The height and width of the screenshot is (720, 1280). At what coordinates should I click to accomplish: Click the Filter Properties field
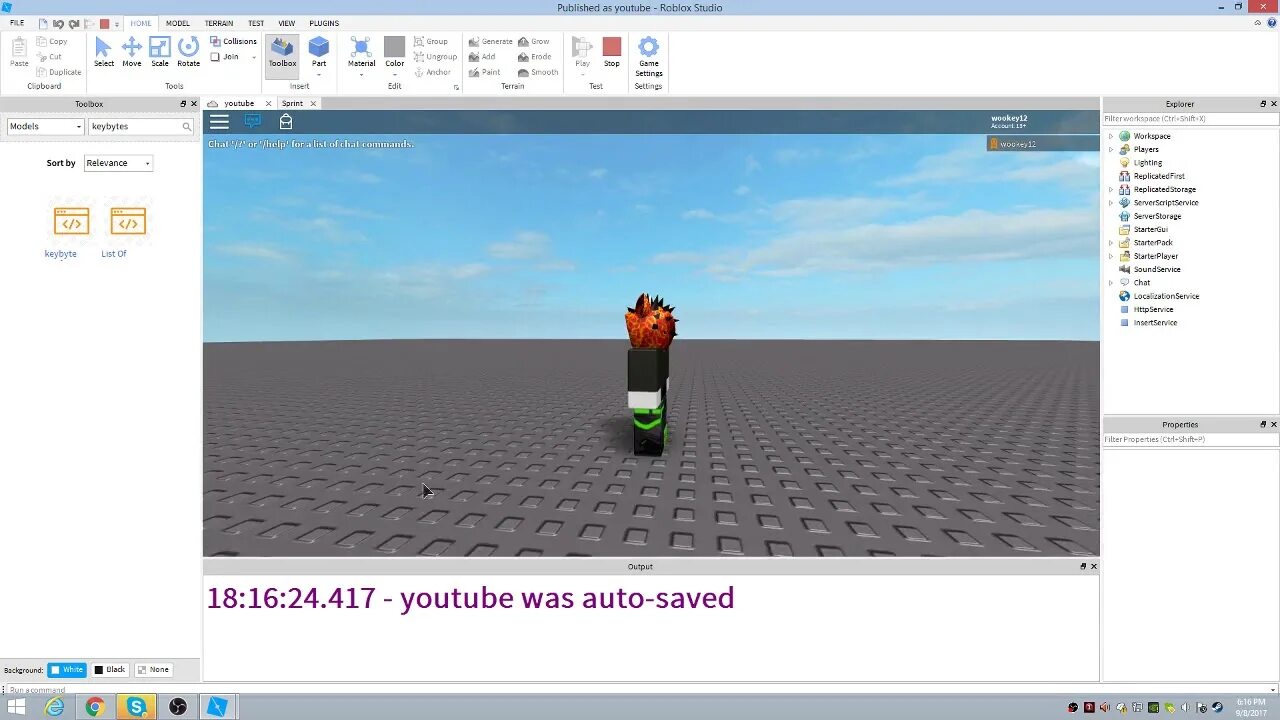1190,440
